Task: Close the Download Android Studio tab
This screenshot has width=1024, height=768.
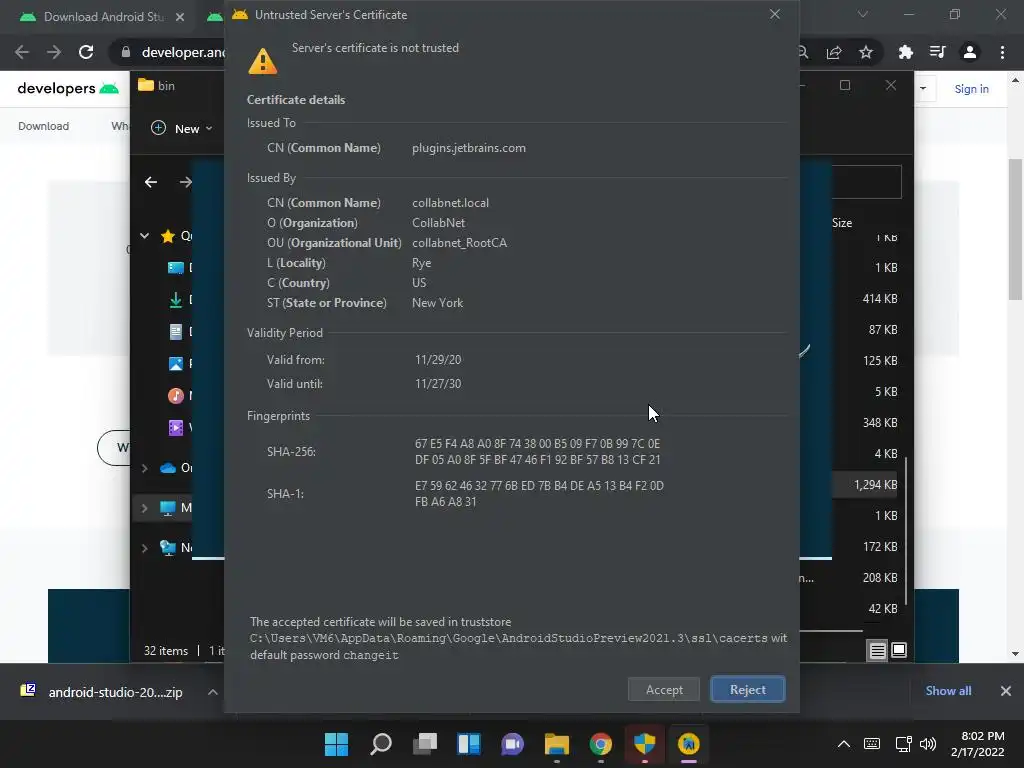Action: (x=180, y=17)
